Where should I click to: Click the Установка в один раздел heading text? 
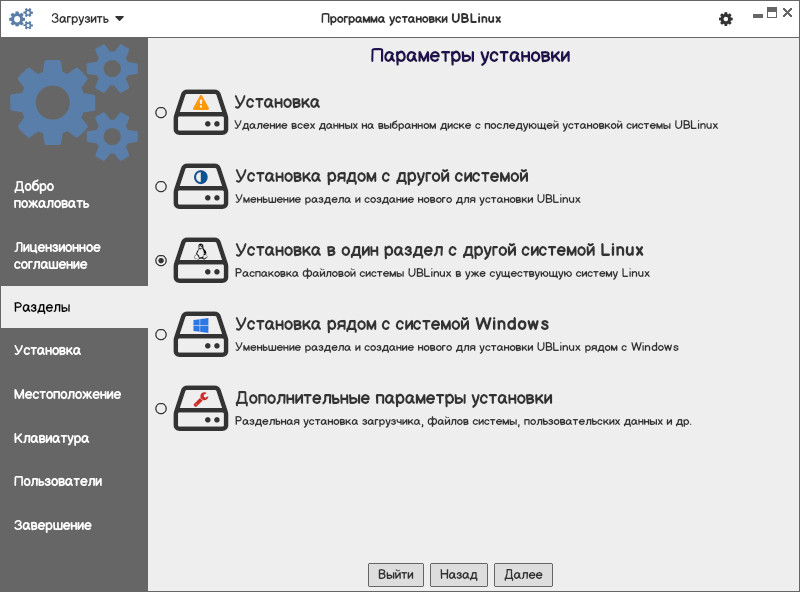pos(439,250)
